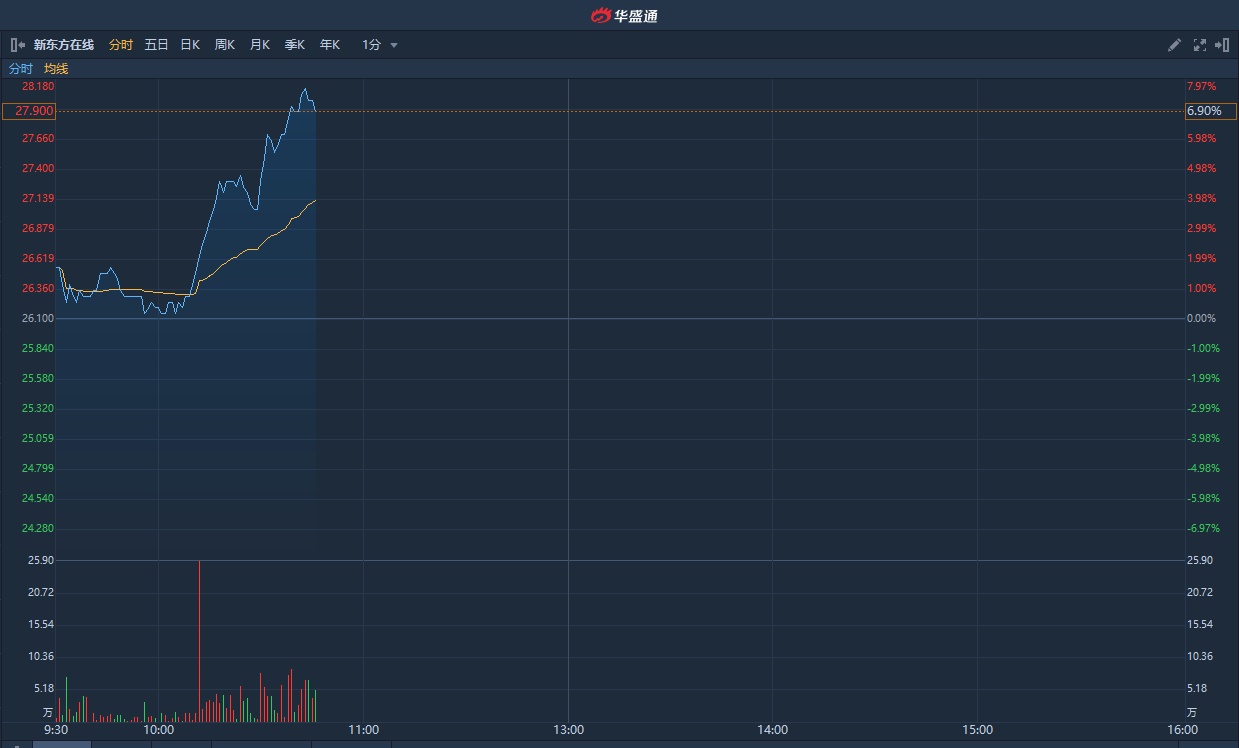Open the 年K yearly chart tab

click(x=330, y=45)
